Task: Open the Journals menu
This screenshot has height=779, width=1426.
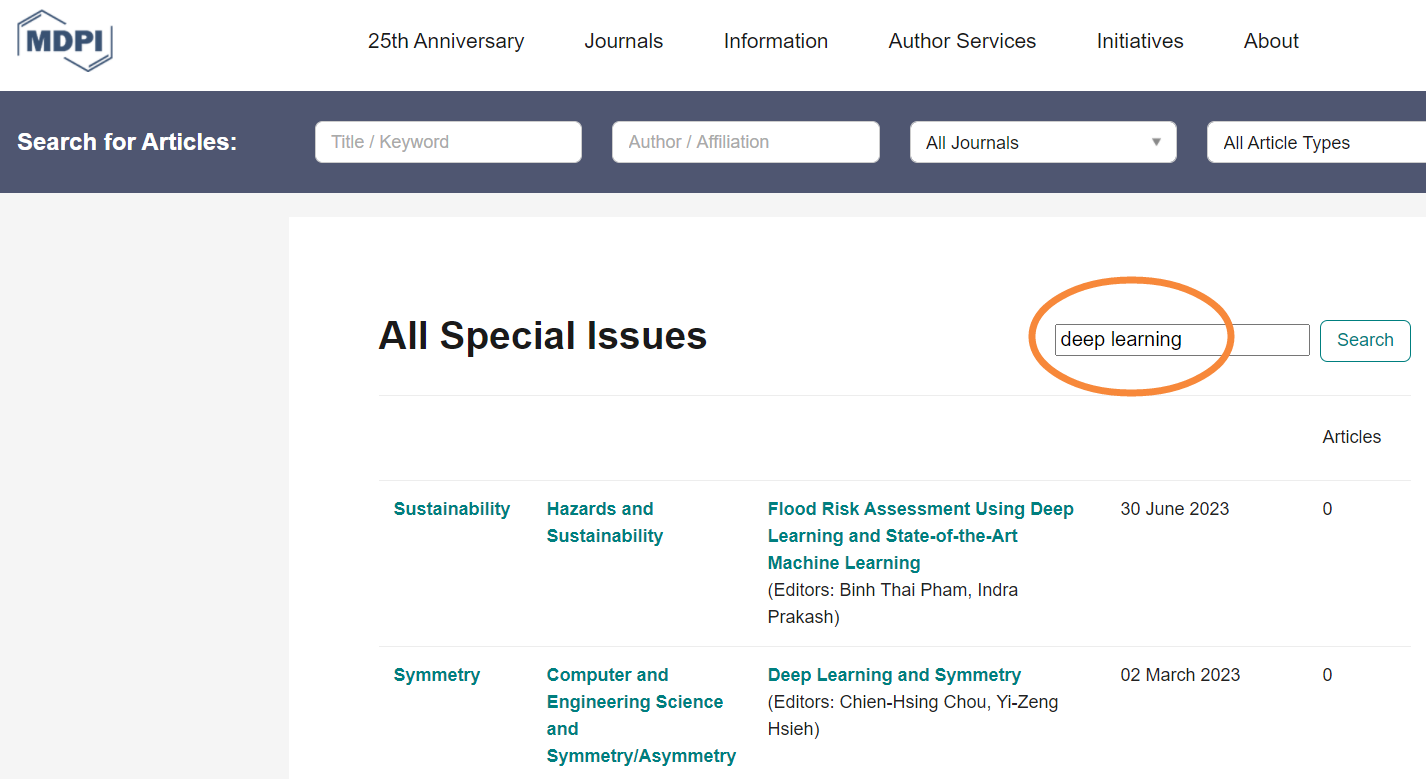Action: [623, 41]
